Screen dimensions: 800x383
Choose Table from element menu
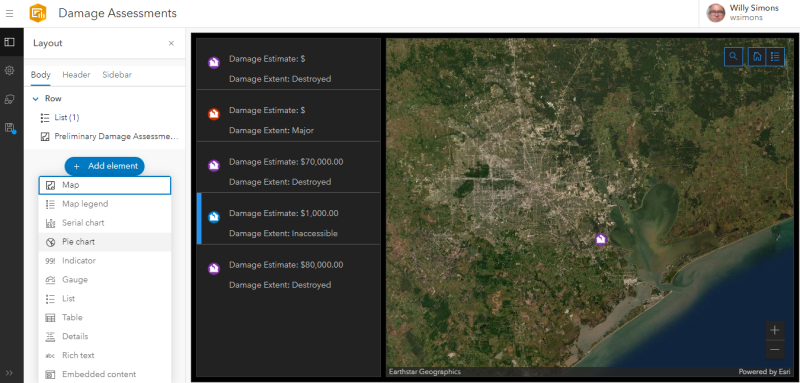105,317
